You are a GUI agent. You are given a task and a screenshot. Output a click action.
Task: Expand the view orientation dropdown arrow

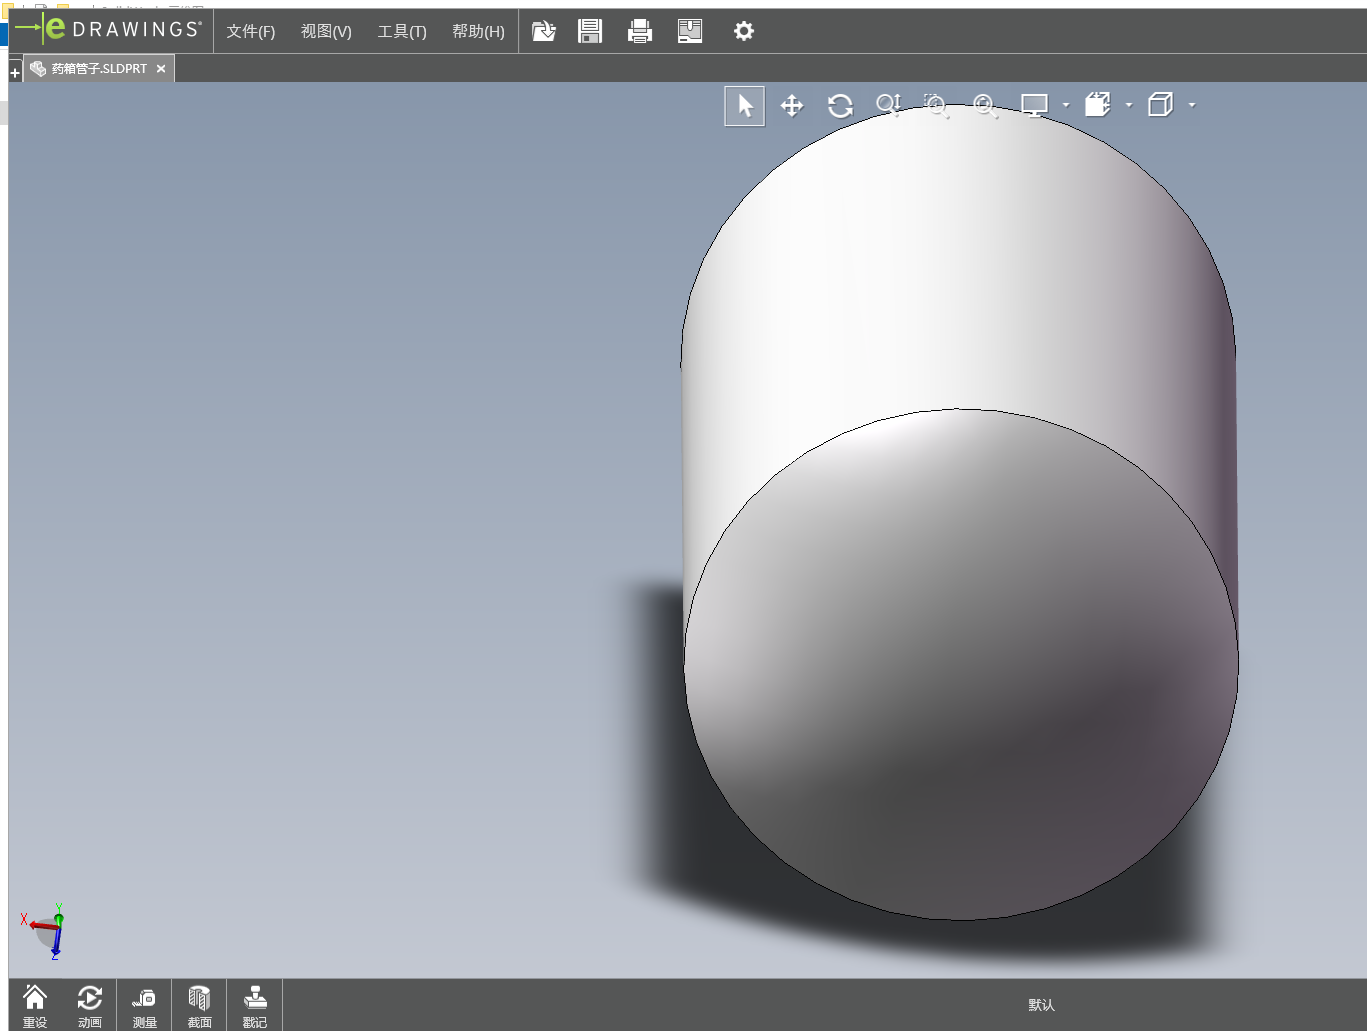[x=1129, y=105]
